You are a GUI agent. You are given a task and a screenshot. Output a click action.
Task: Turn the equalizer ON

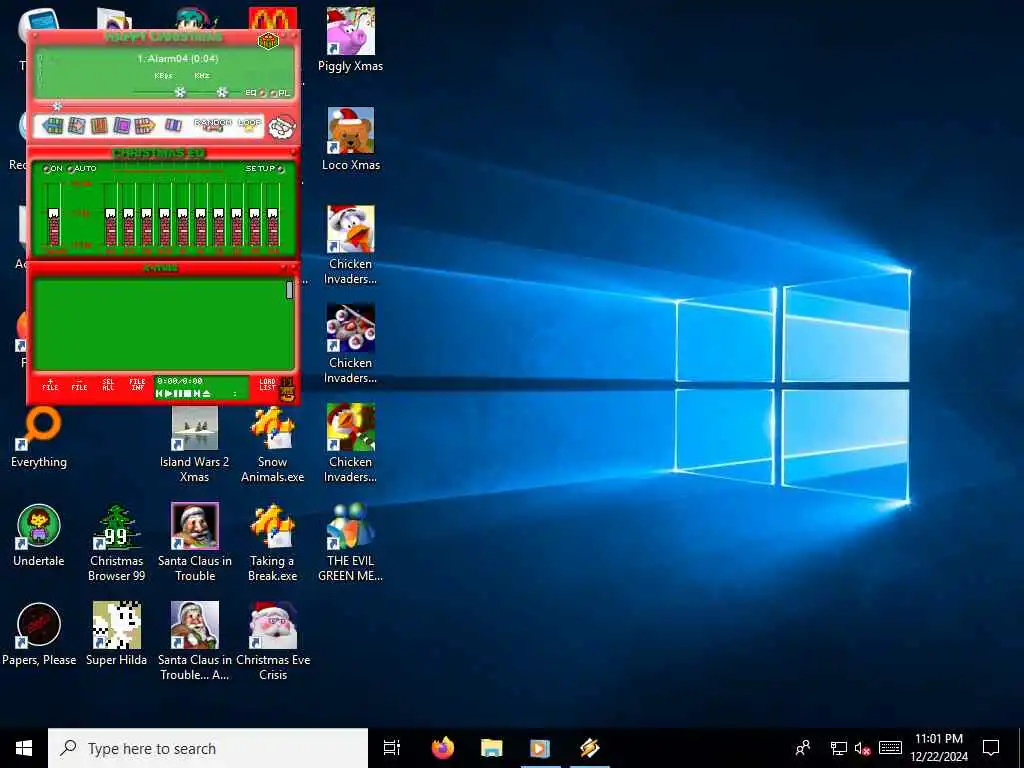[53, 168]
